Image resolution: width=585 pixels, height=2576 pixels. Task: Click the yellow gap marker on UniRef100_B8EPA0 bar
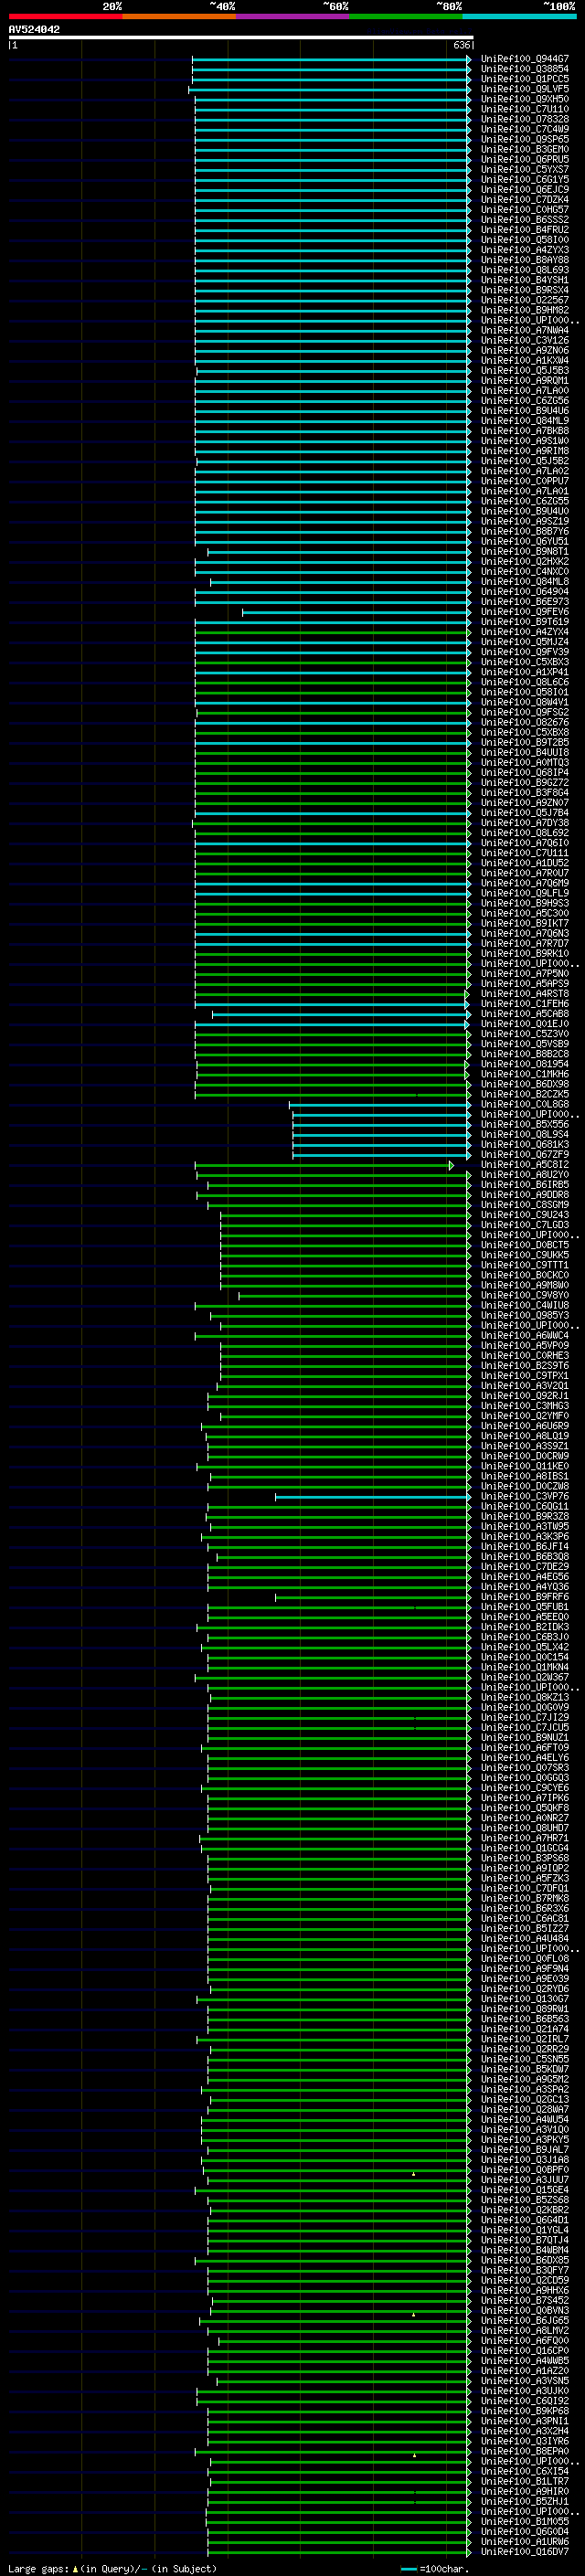point(414,2454)
